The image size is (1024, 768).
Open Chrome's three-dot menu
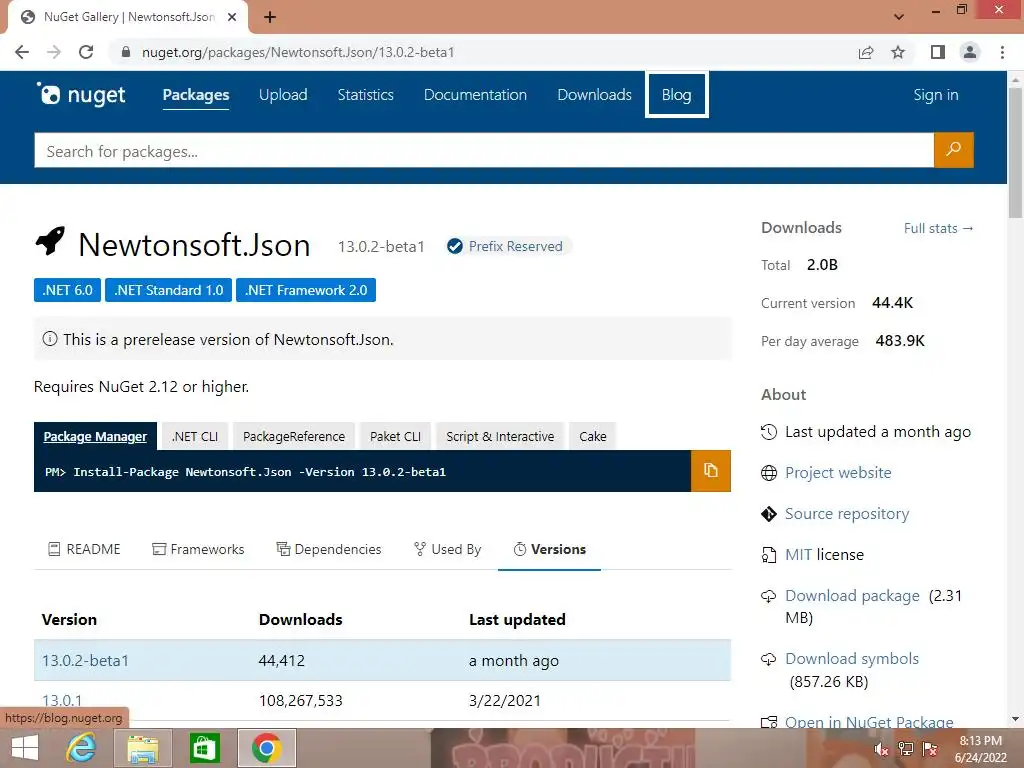click(x=1002, y=52)
